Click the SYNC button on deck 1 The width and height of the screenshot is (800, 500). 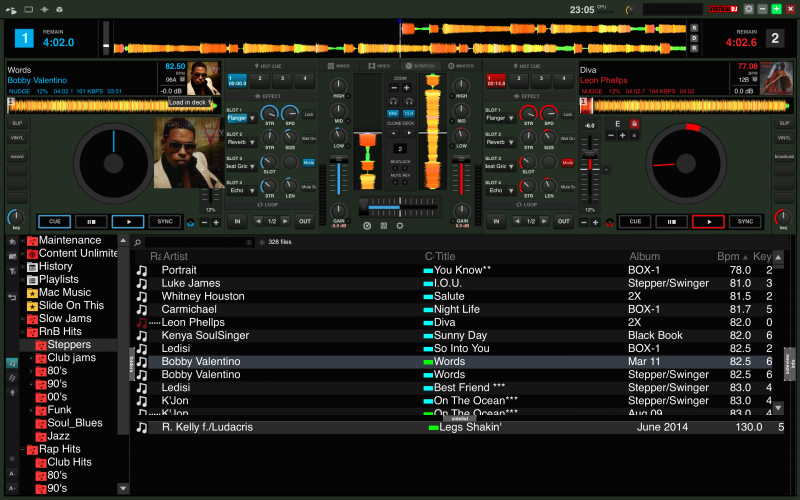click(164, 221)
